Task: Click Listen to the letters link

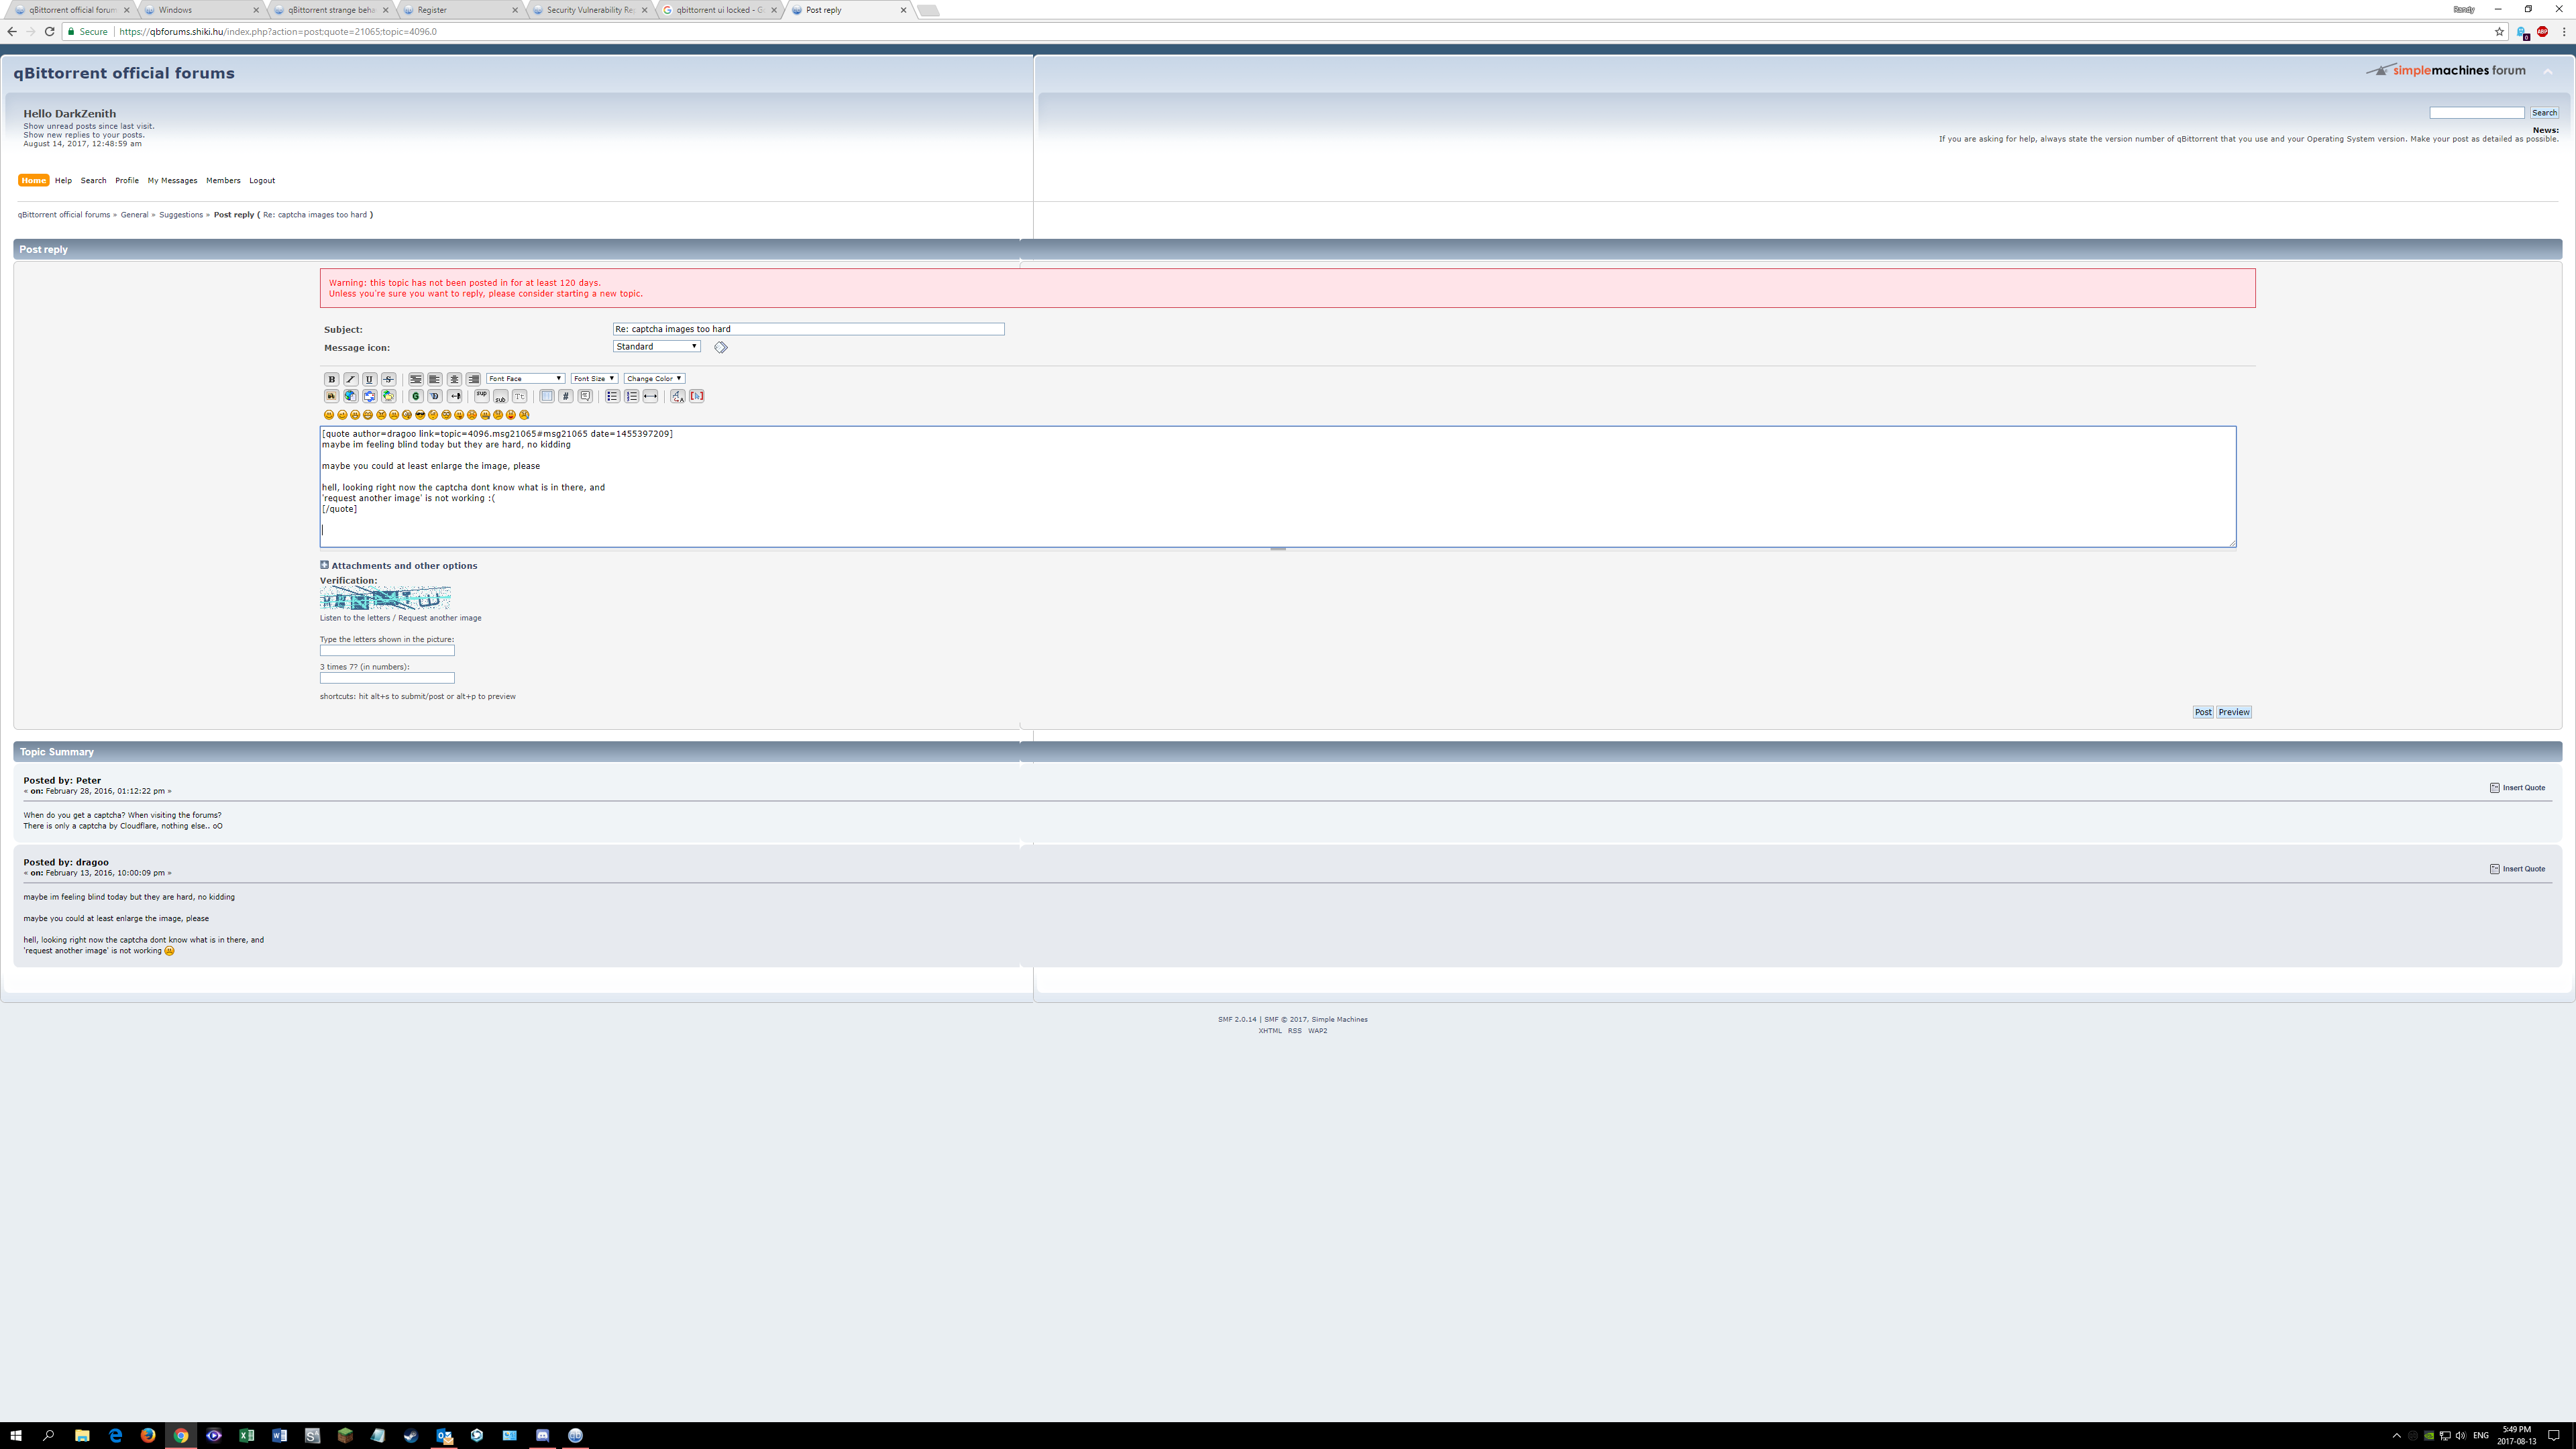Action: click(x=355, y=618)
